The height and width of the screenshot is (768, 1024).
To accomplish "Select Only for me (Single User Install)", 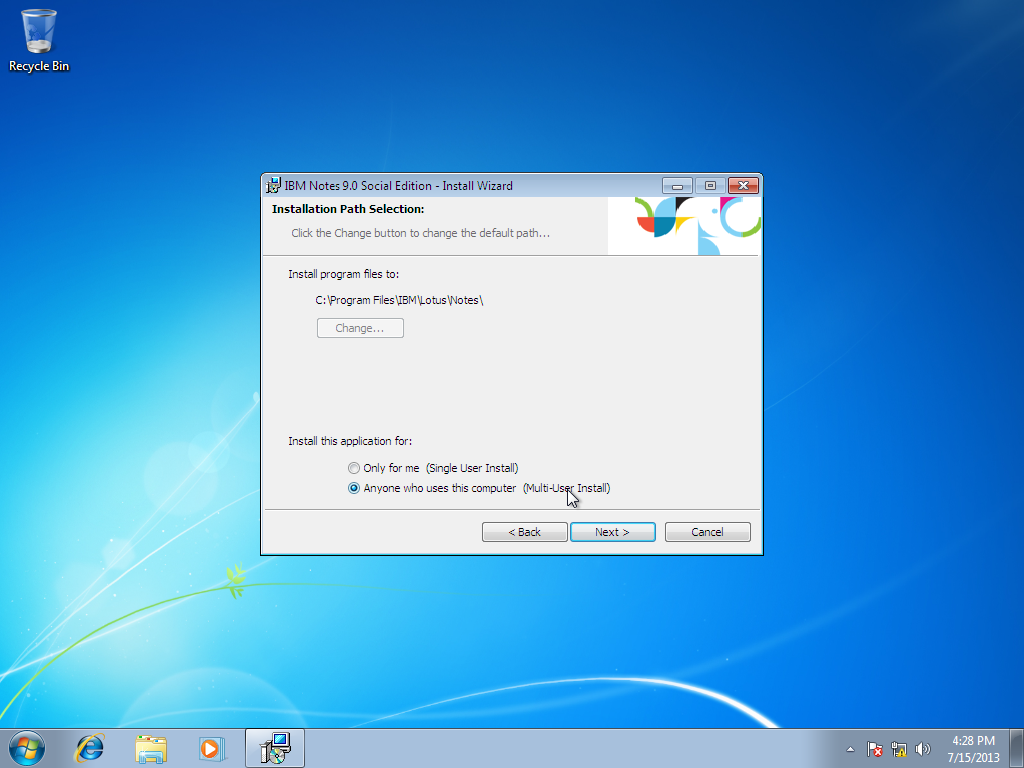I will 354,467.
